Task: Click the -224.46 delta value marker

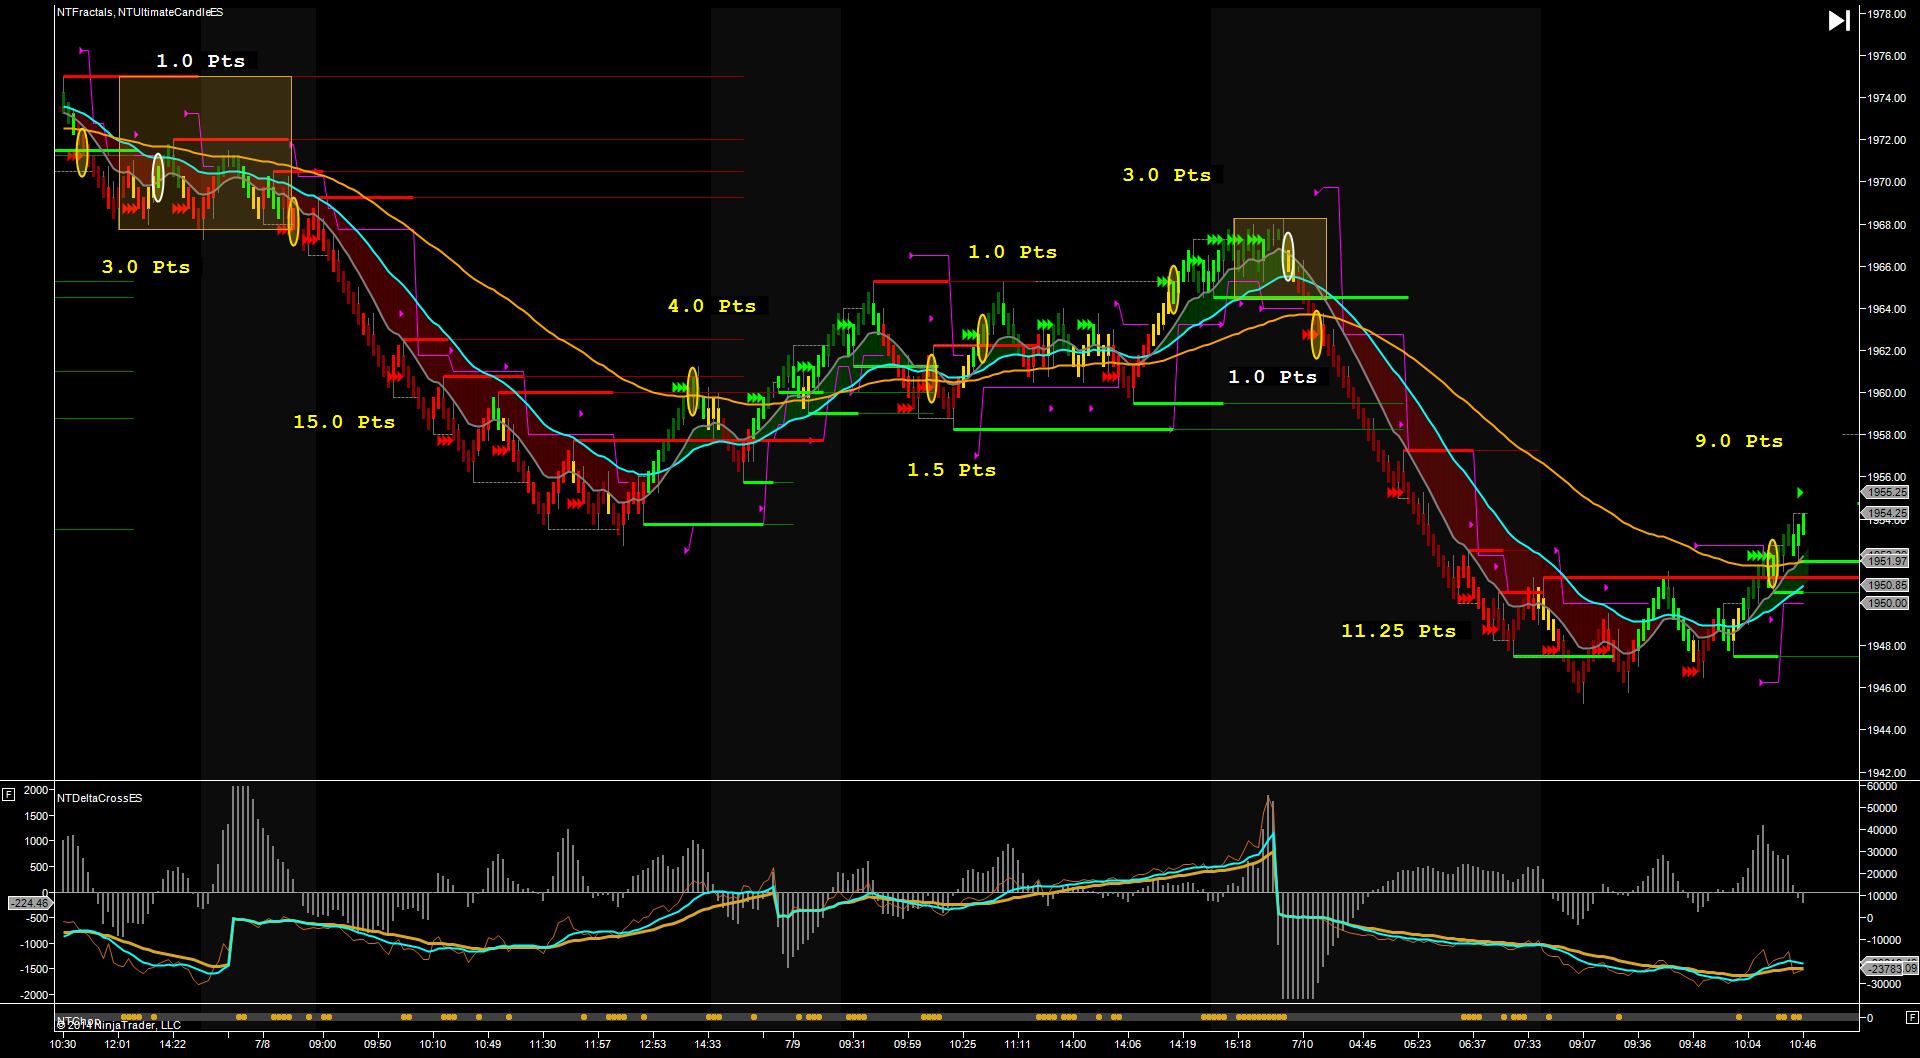Action: 29,903
